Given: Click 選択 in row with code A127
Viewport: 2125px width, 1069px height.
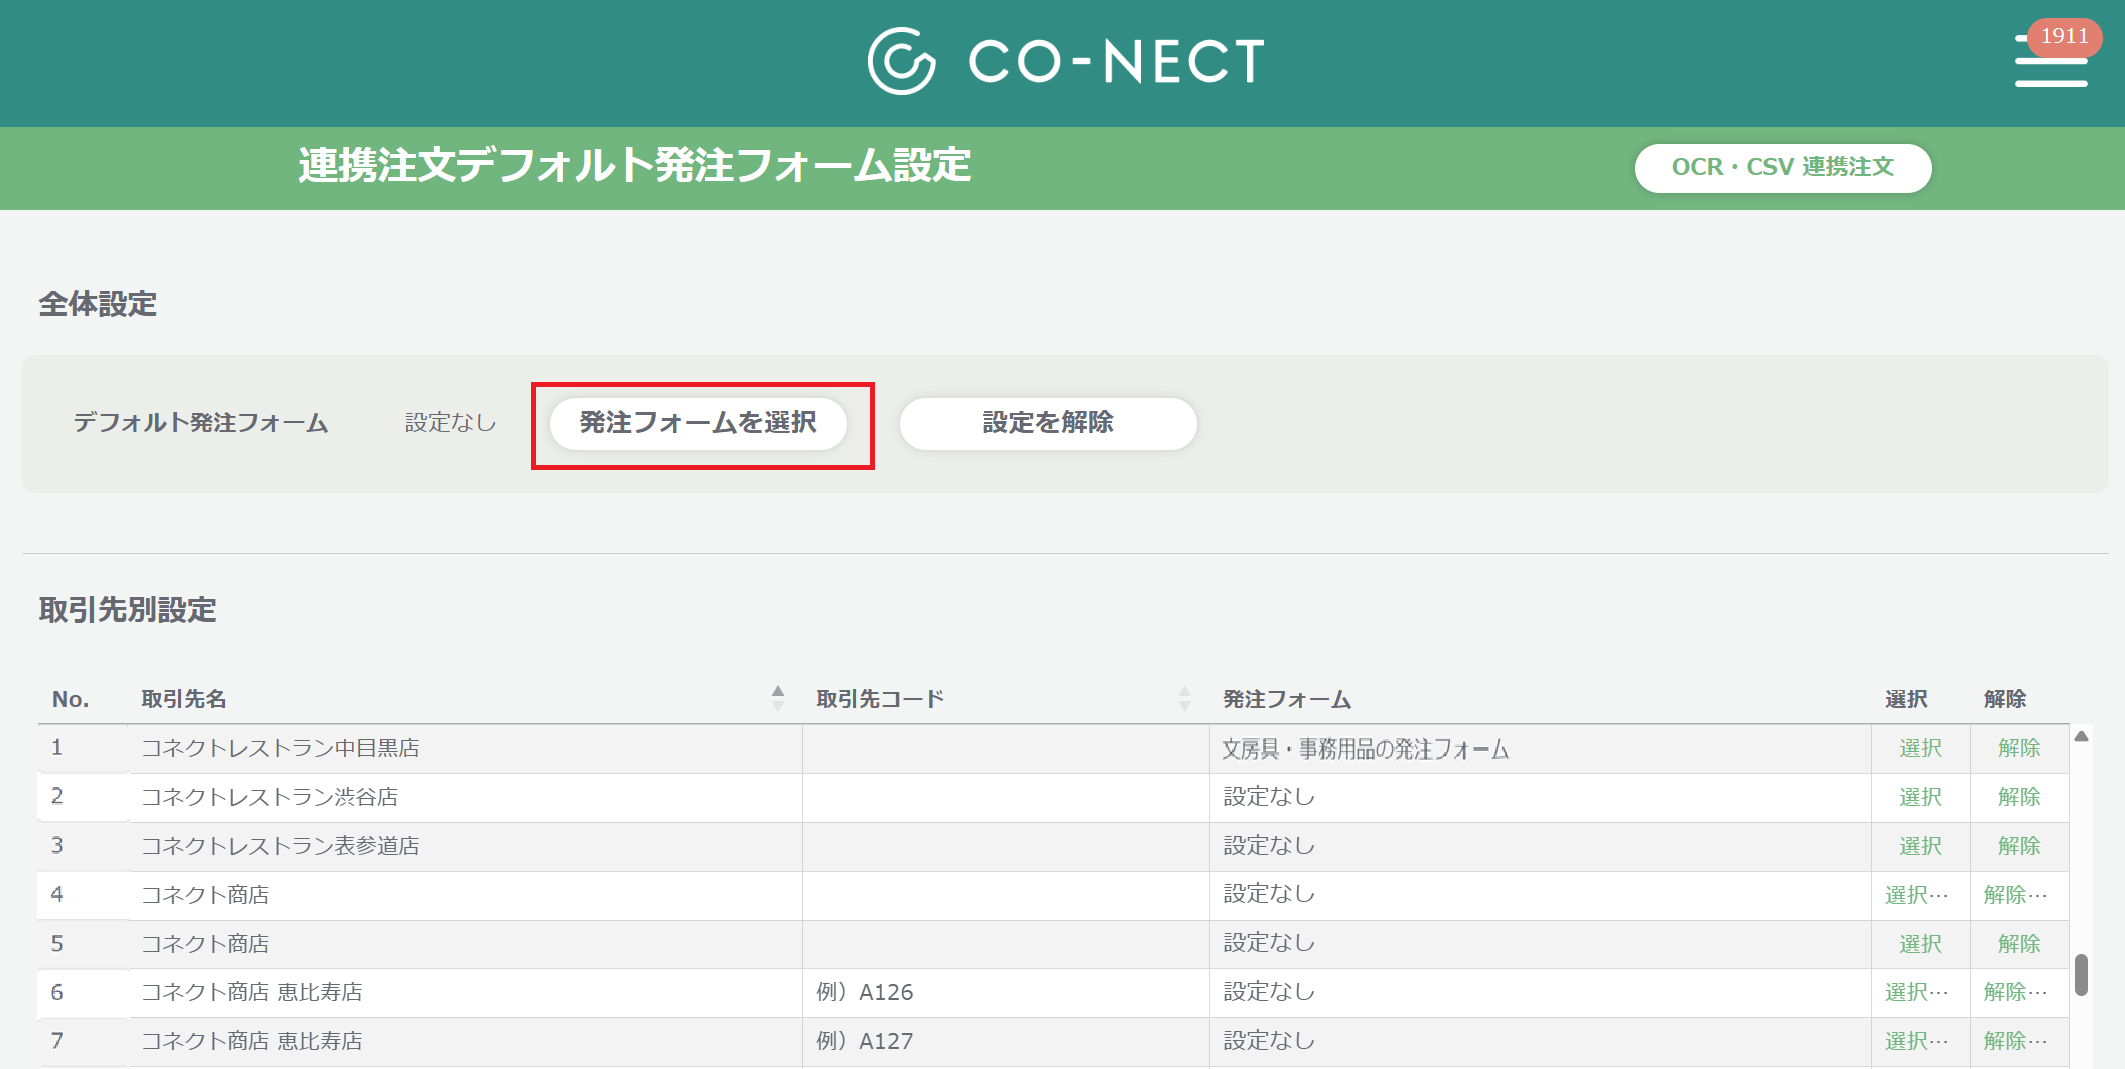Looking at the screenshot, I should click(x=1917, y=1041).
